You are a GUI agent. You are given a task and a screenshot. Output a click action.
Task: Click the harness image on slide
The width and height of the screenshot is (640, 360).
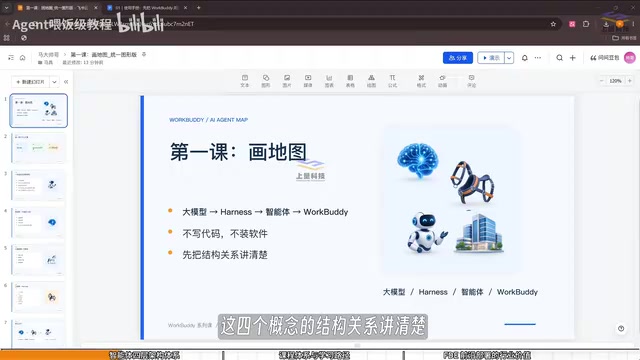472,182
